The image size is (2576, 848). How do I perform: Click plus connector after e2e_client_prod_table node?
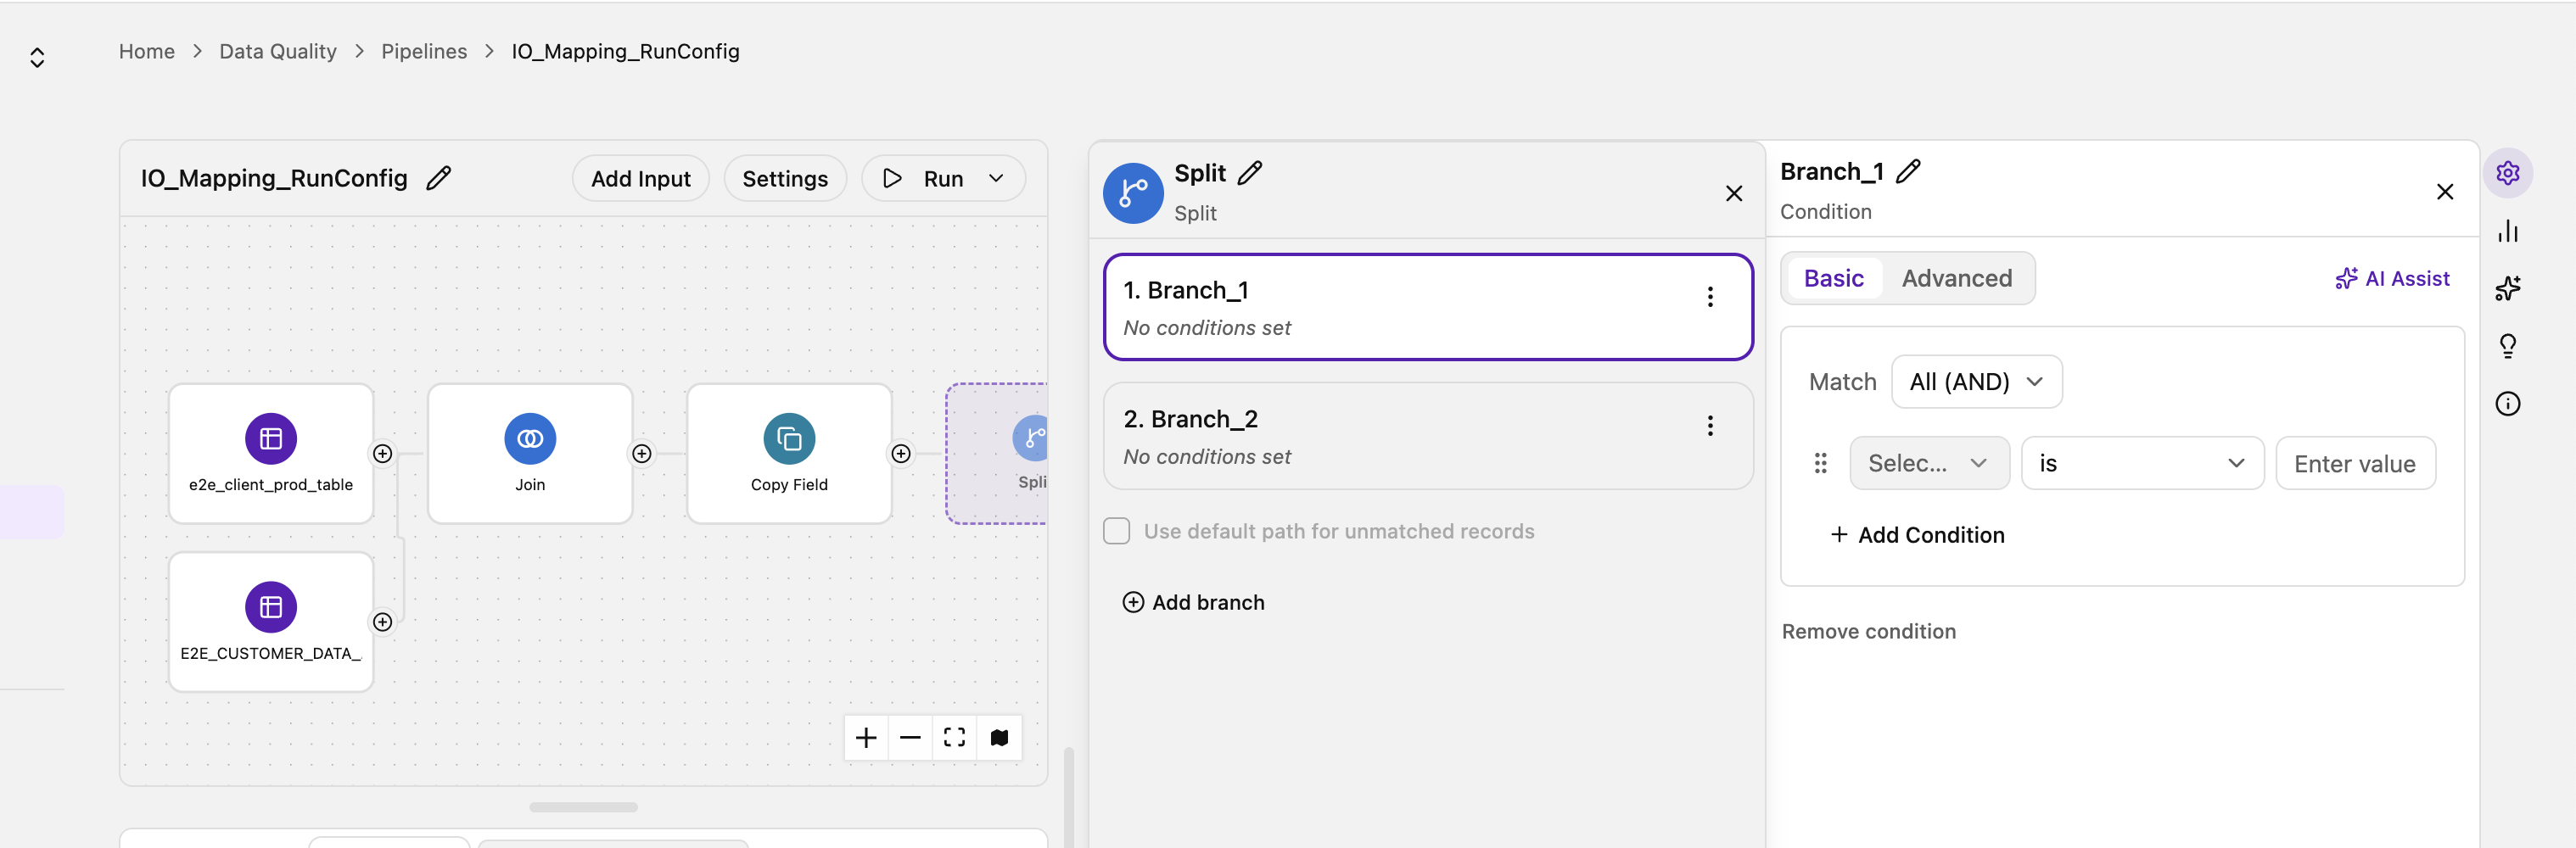382,454
